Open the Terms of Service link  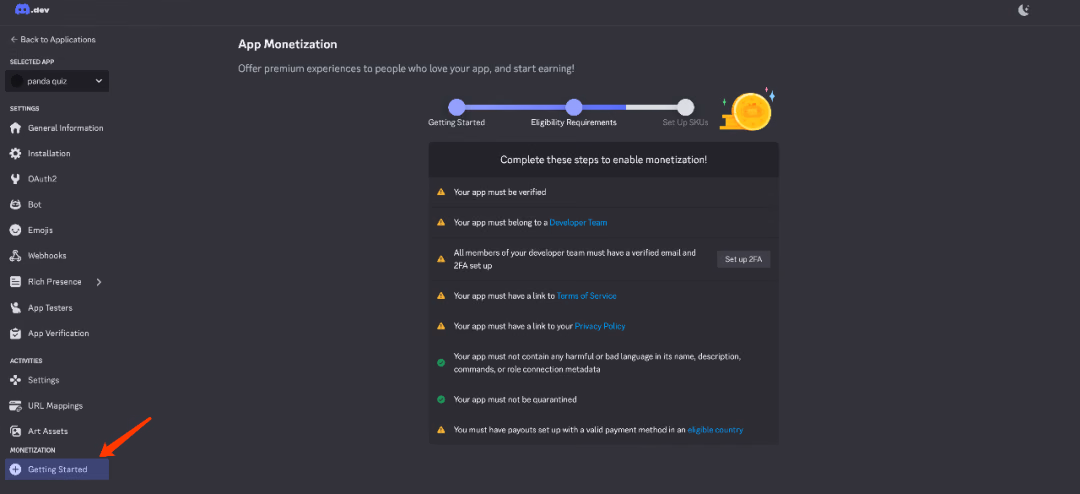586,296
